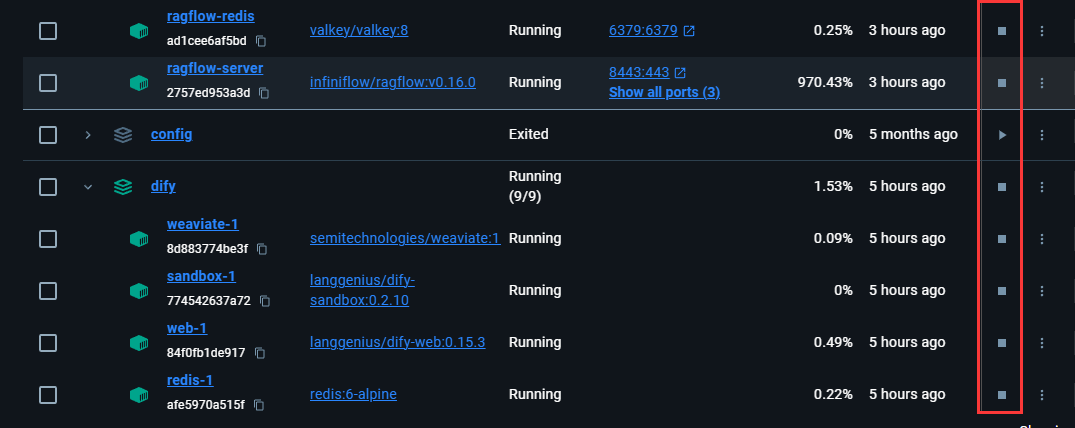
Task: Show all ports for ragflow-server
Action: click(x=664, y=93)
